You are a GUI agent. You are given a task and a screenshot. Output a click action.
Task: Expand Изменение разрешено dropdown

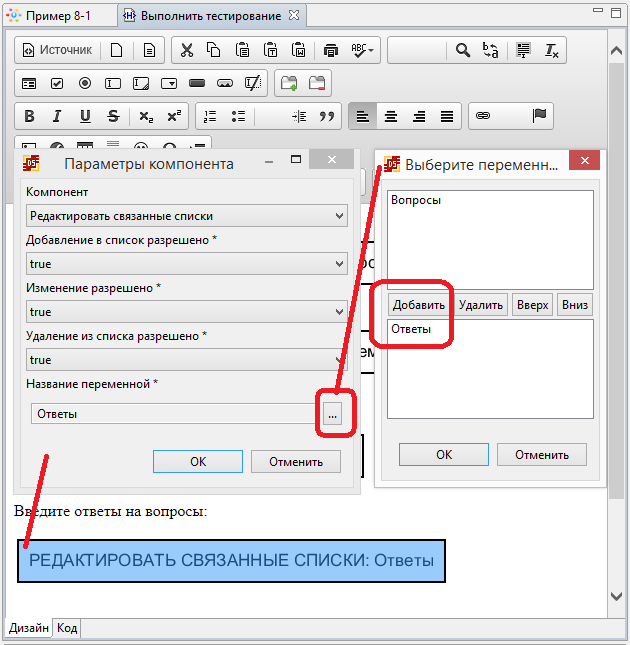pyautogui.click(x=187, y=312)
